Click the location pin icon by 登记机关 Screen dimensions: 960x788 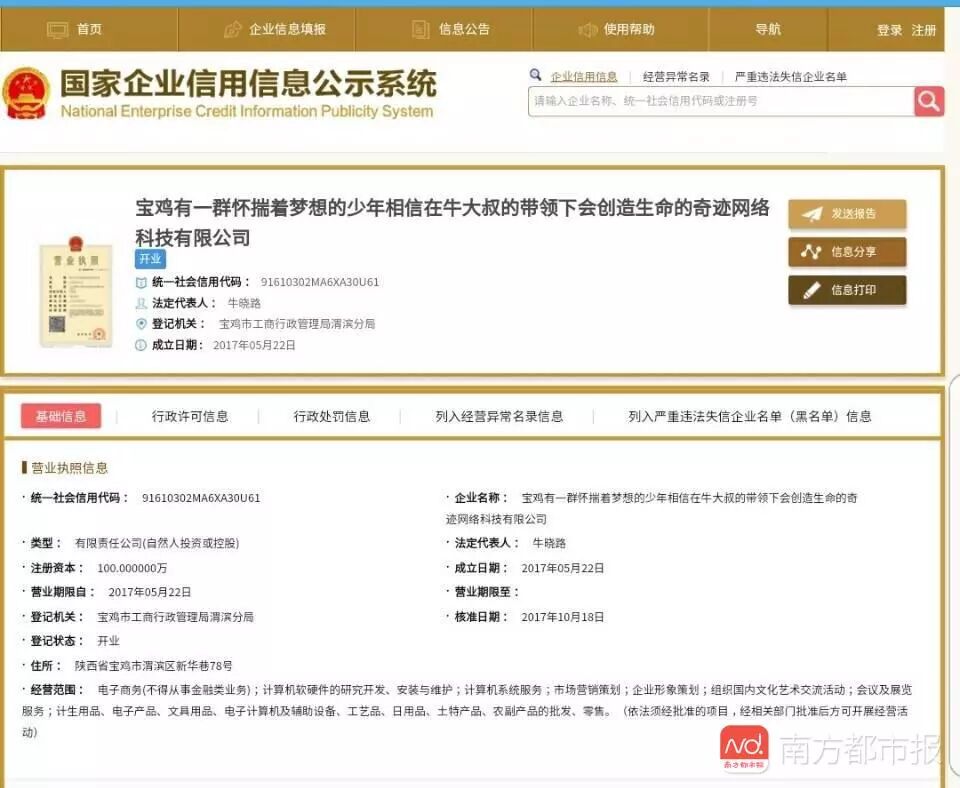[x=141, y=324]
